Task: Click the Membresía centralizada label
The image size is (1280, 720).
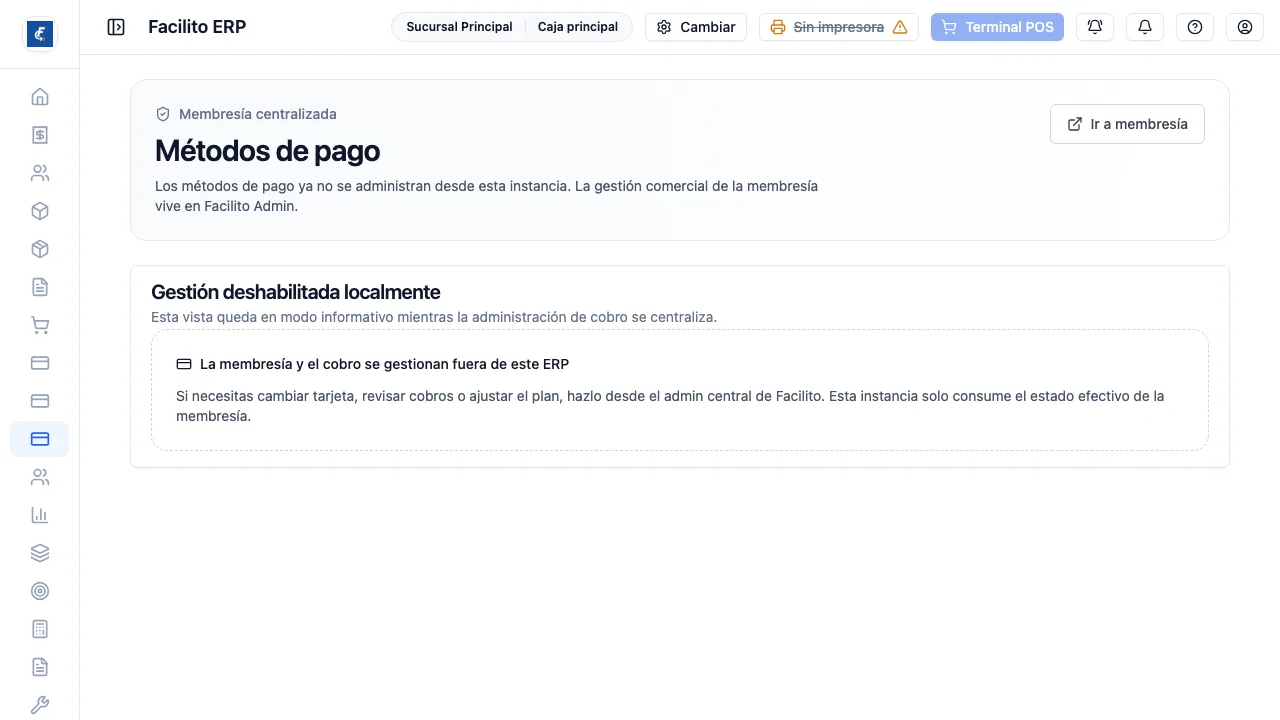Action: click(x=258, y=114)
